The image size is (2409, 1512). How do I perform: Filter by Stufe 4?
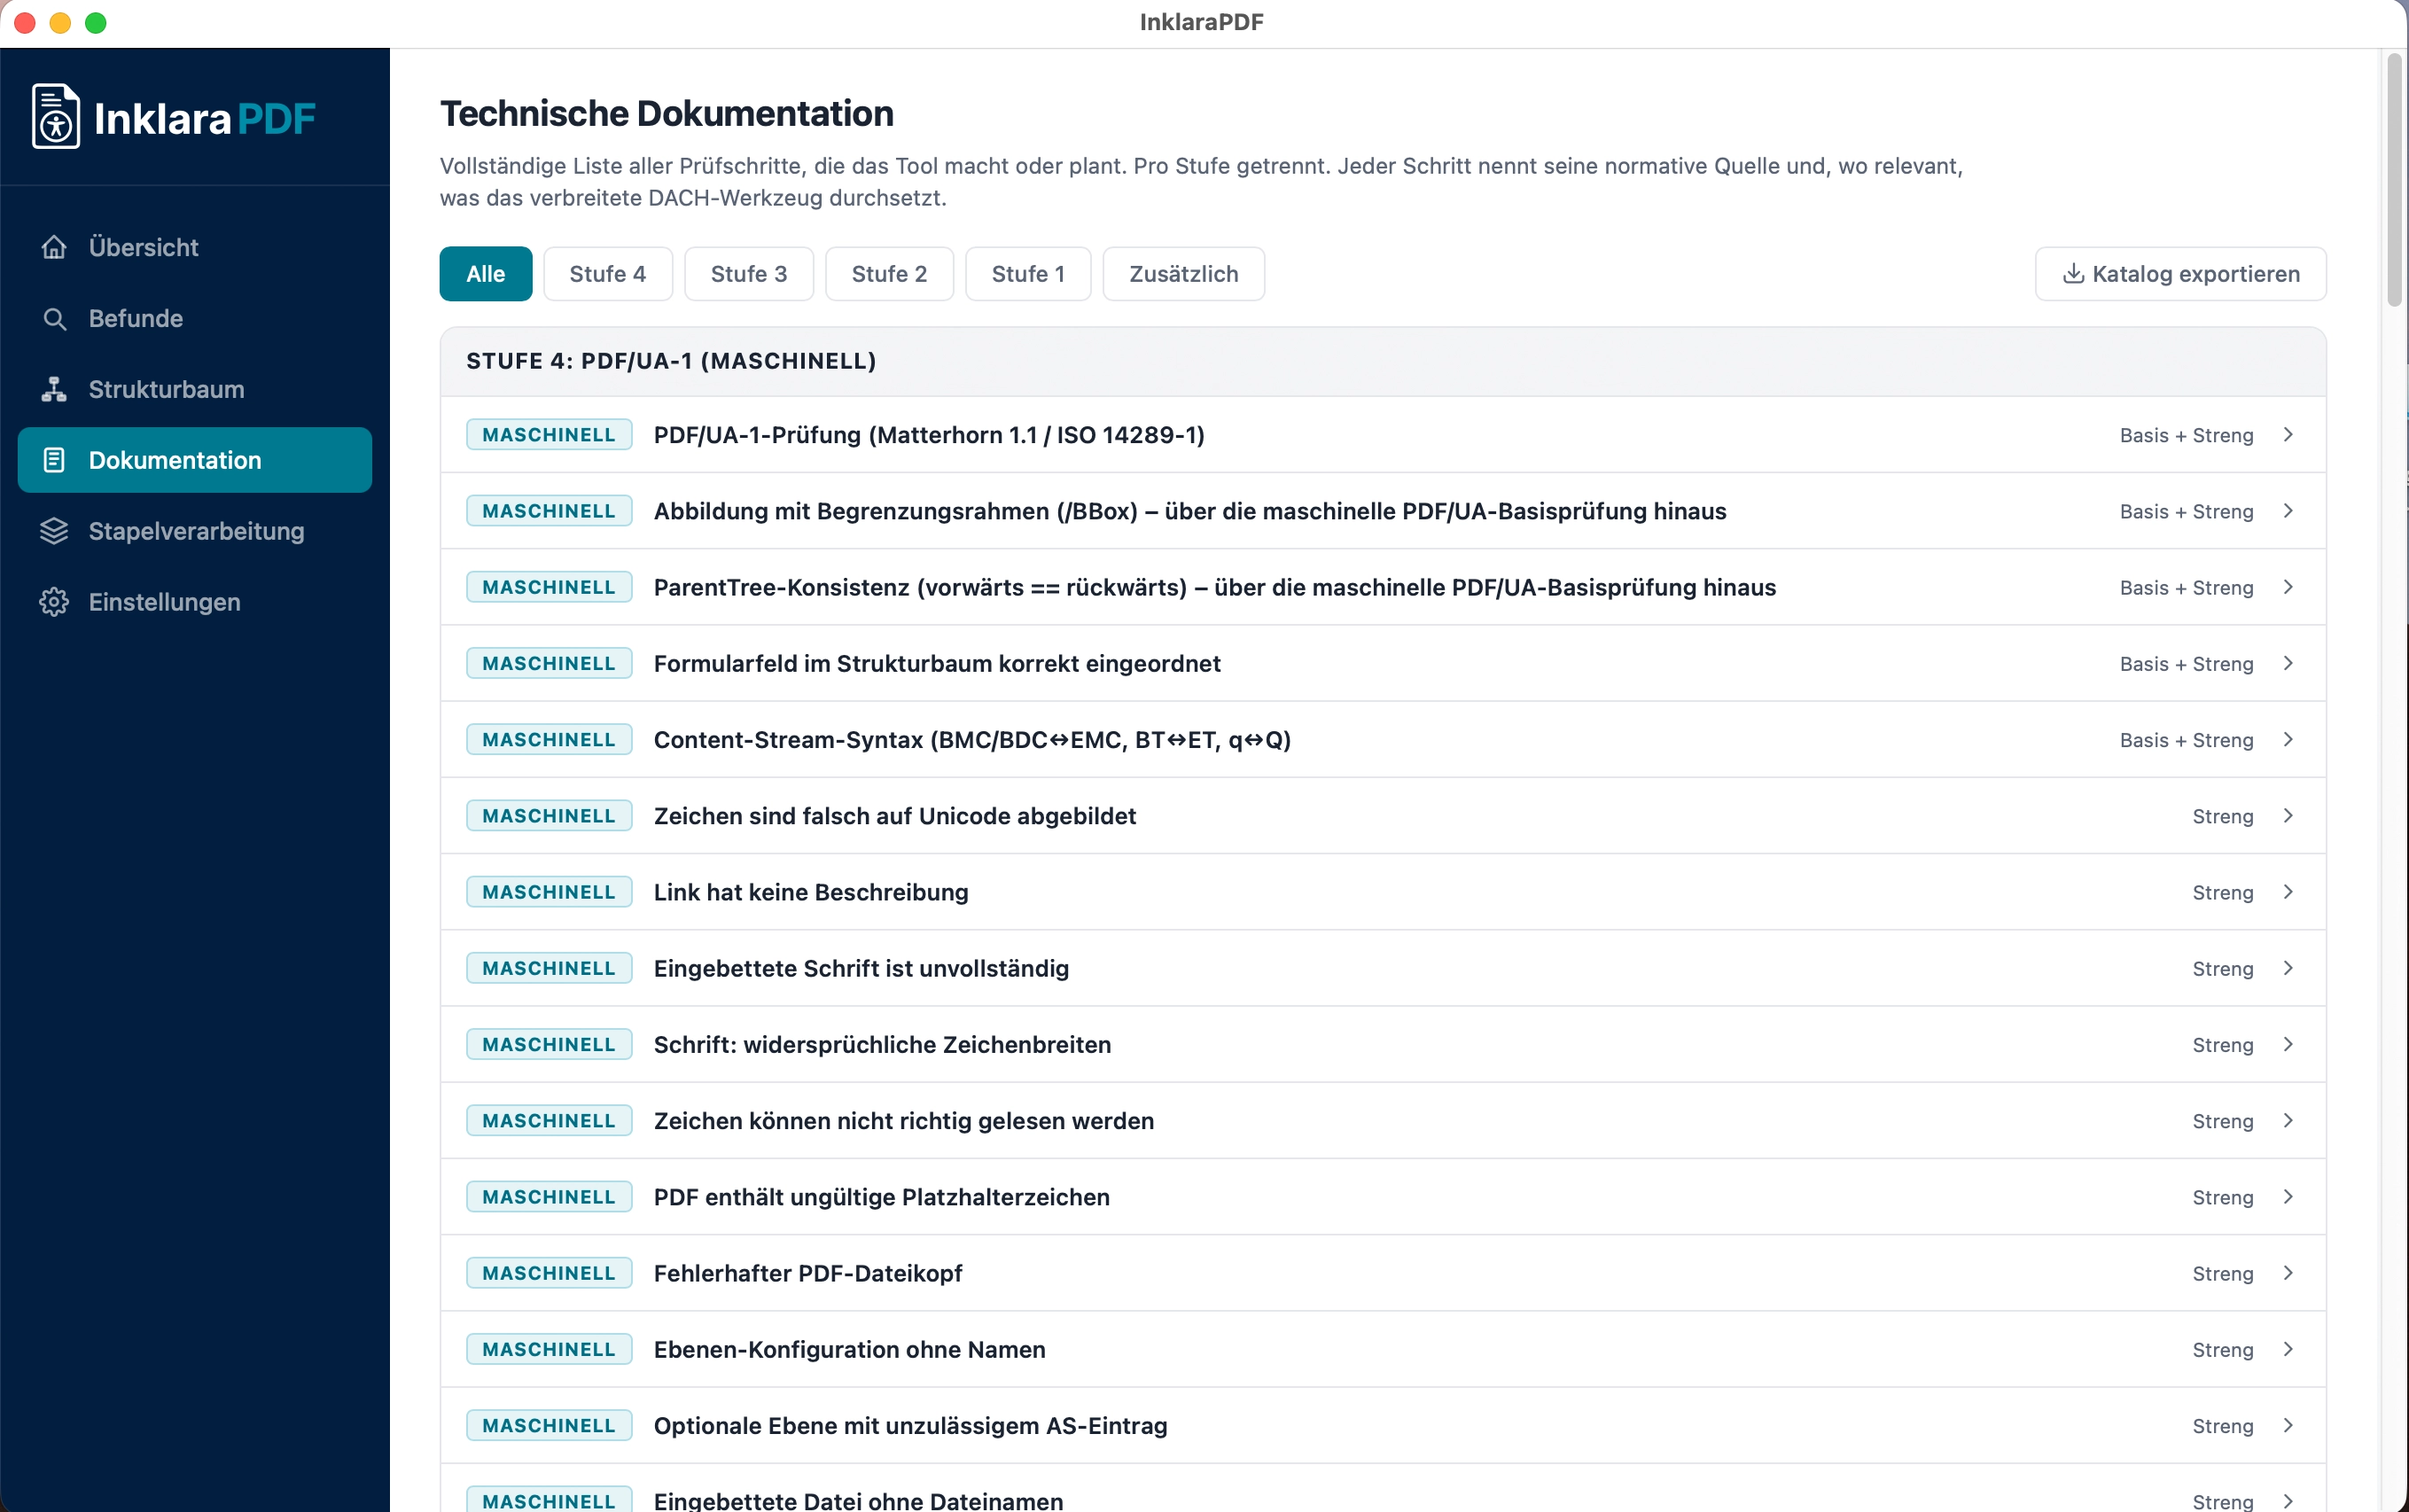[608, 274]
